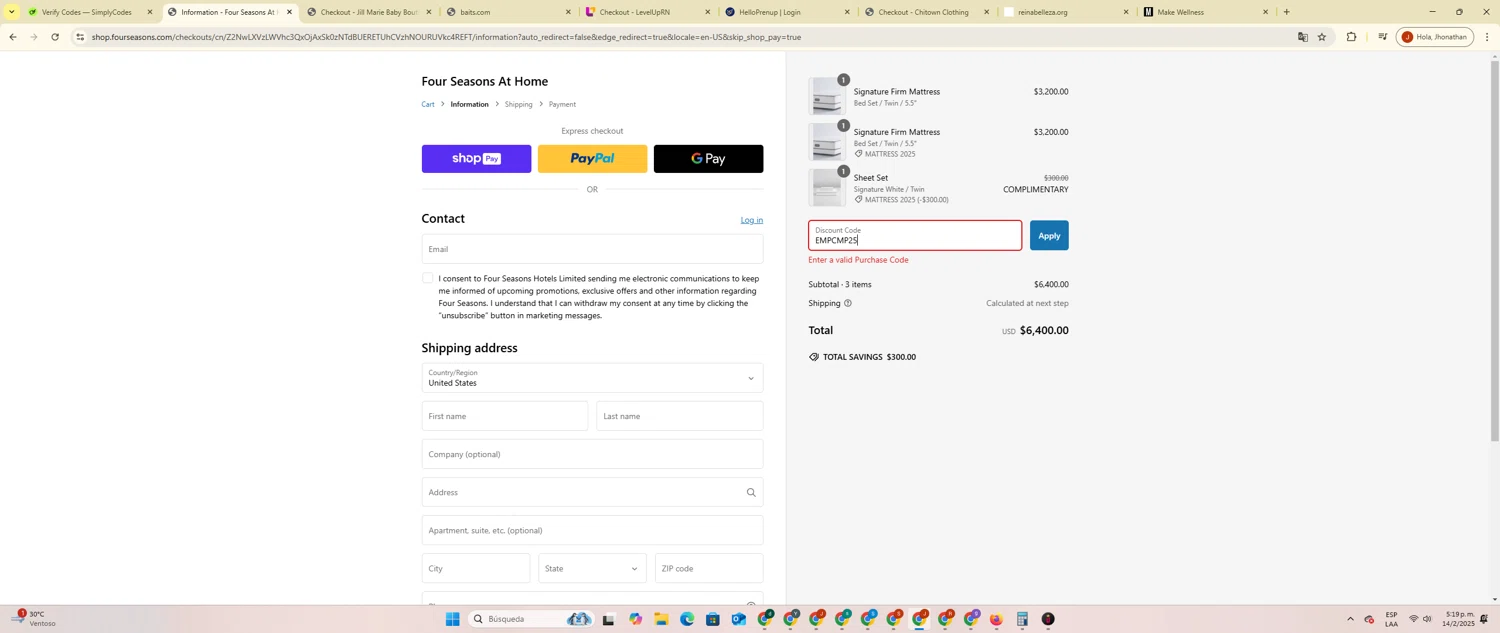Click the Shipping info help icon
This screenshot has width=1500, height=633.
(x=848, y=303)
